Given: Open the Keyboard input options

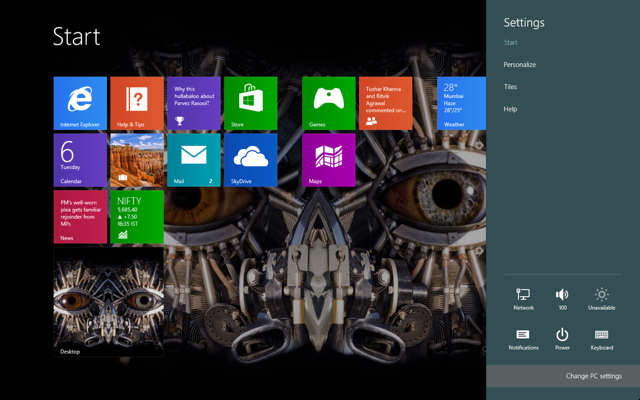Looking at the screenshot, I should click(x=601, y=338).
